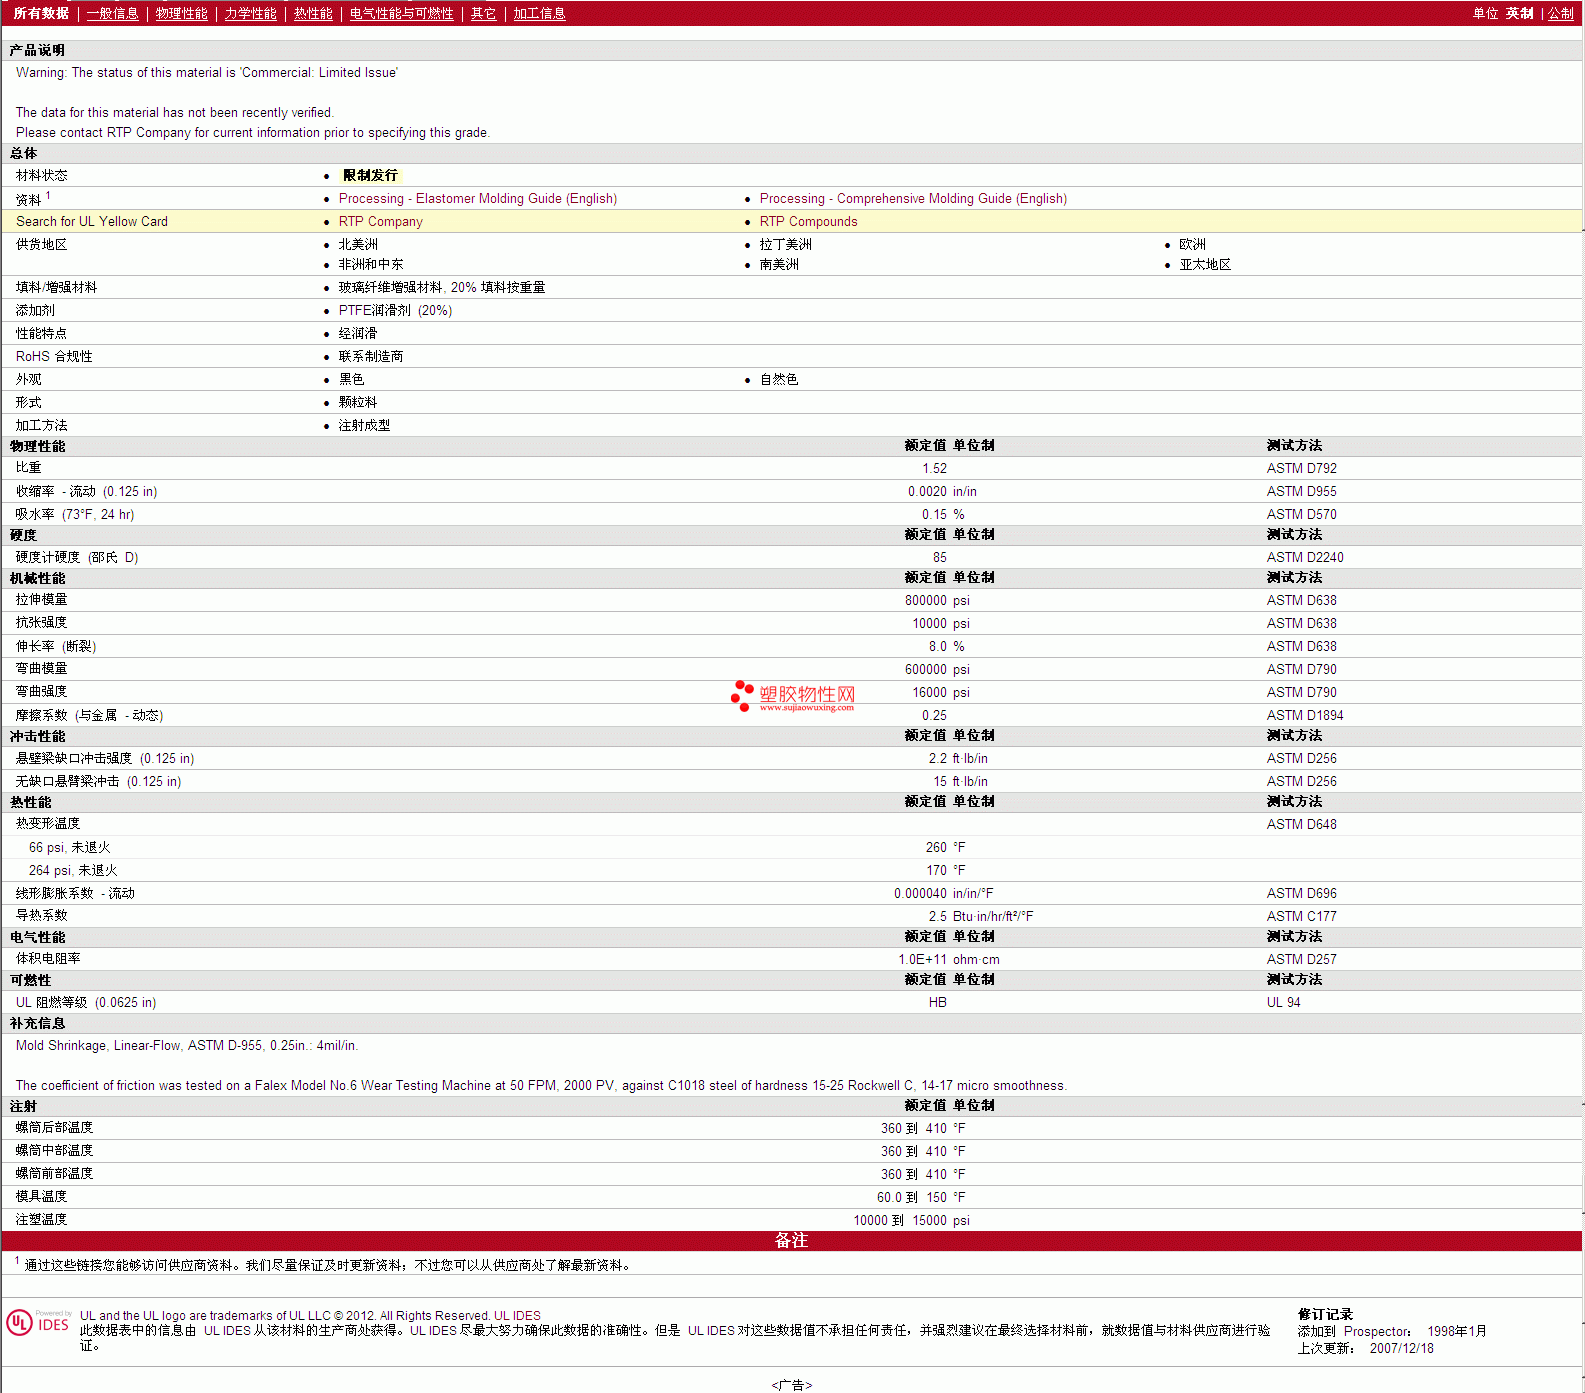This screenshot has height=1393, width=1585.
Task: Switch to the 物理性能 tab
Action: (x=181, y=13)
